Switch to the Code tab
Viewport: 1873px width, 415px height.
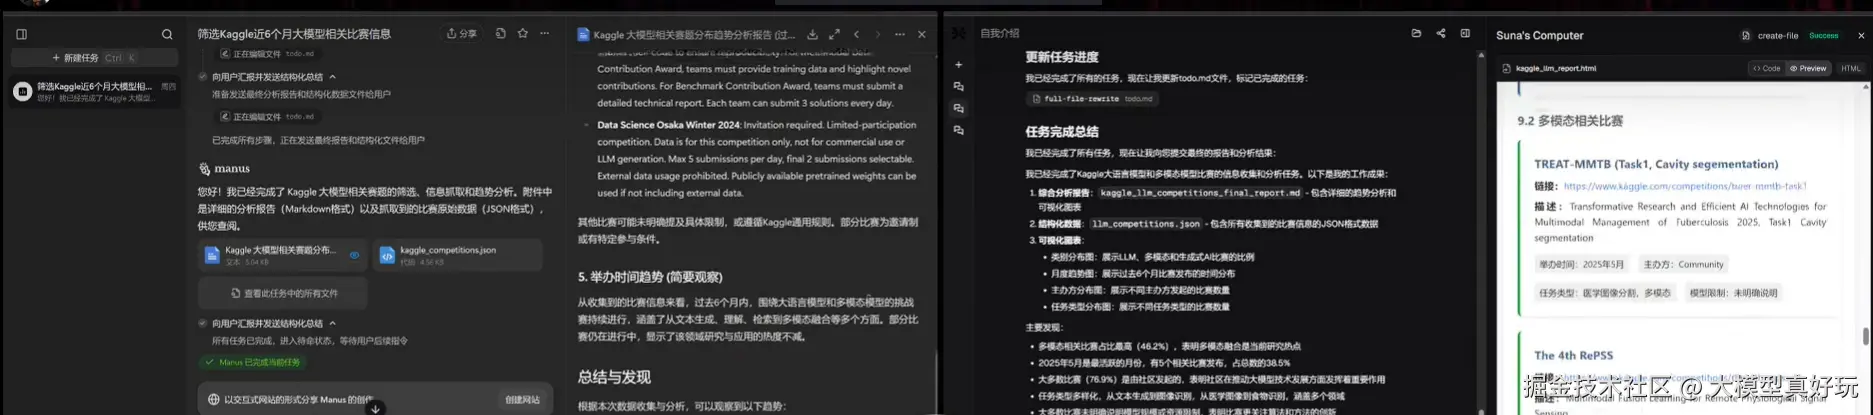click(1767, 68)
